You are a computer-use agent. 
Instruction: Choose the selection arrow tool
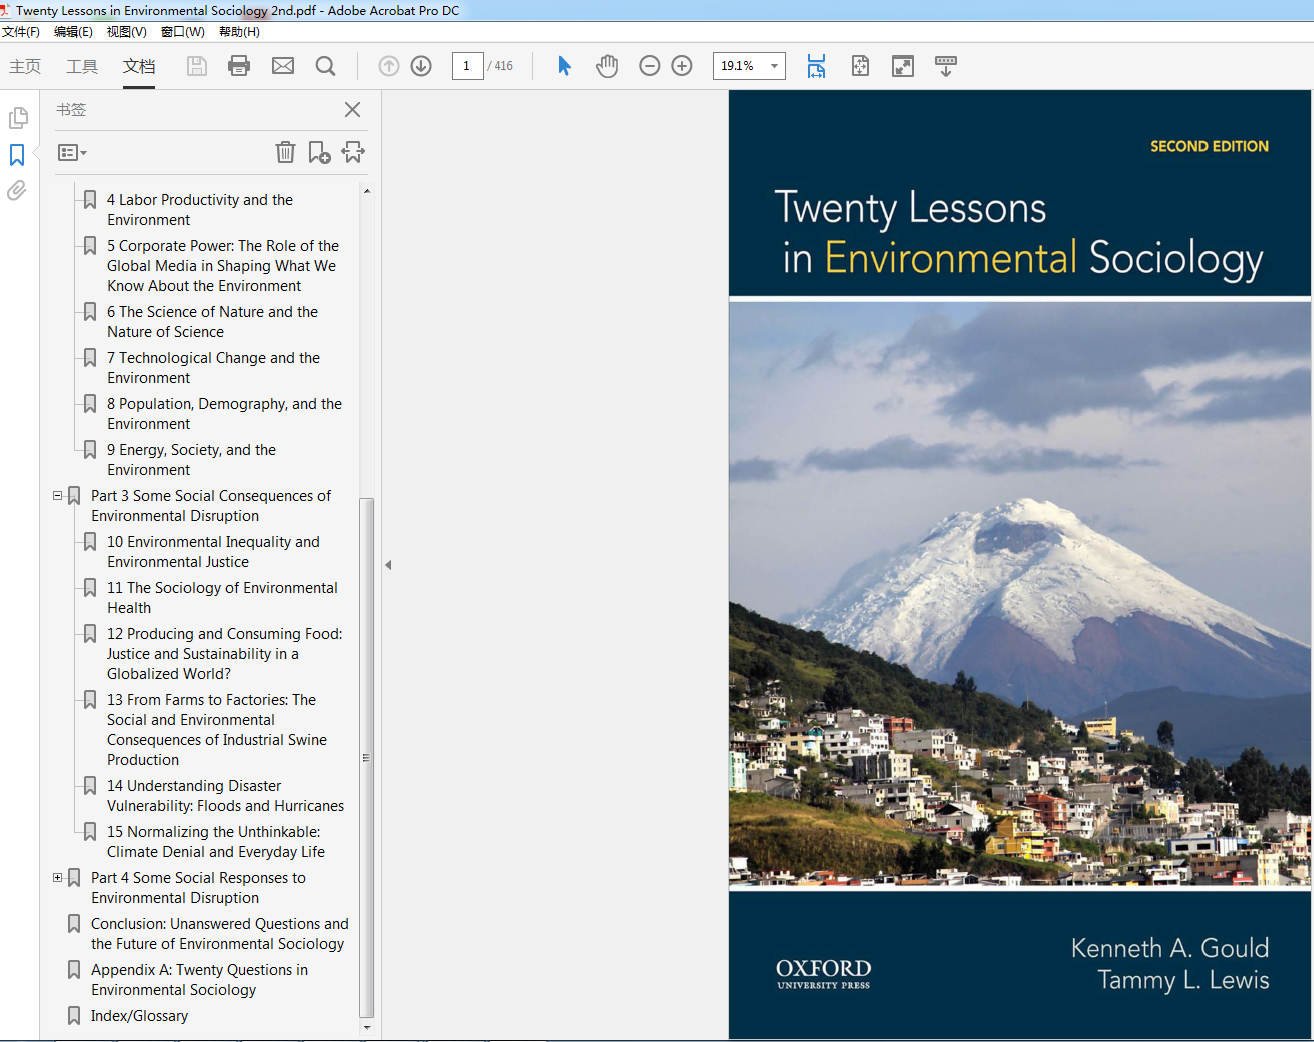[x=564, y=66]
